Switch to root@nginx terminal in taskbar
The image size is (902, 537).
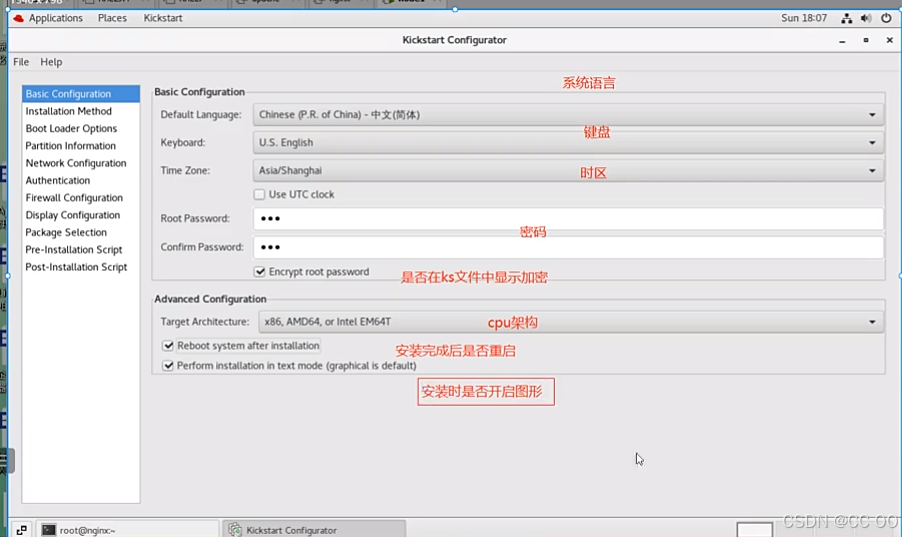coord(128,530)
